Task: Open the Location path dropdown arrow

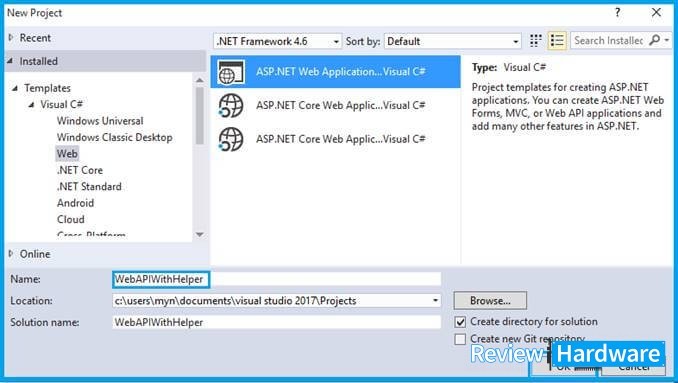Action: (x=435, y=300)
